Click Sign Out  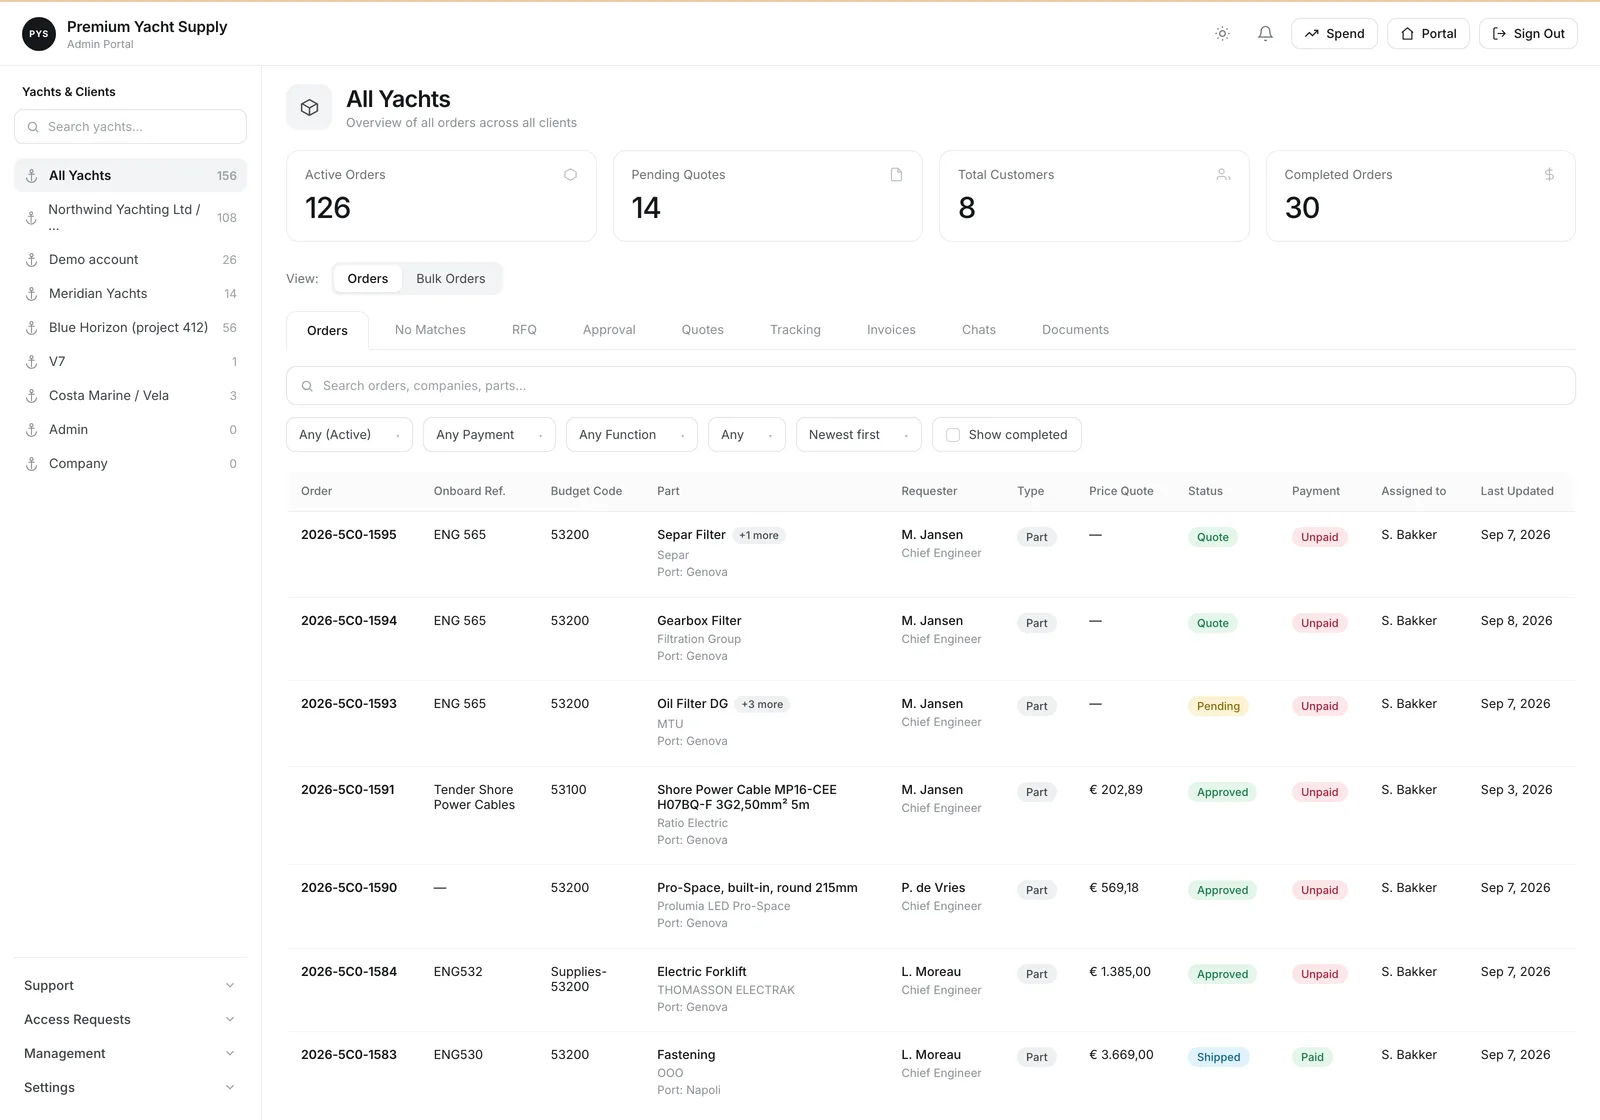tap(1529, 34)
